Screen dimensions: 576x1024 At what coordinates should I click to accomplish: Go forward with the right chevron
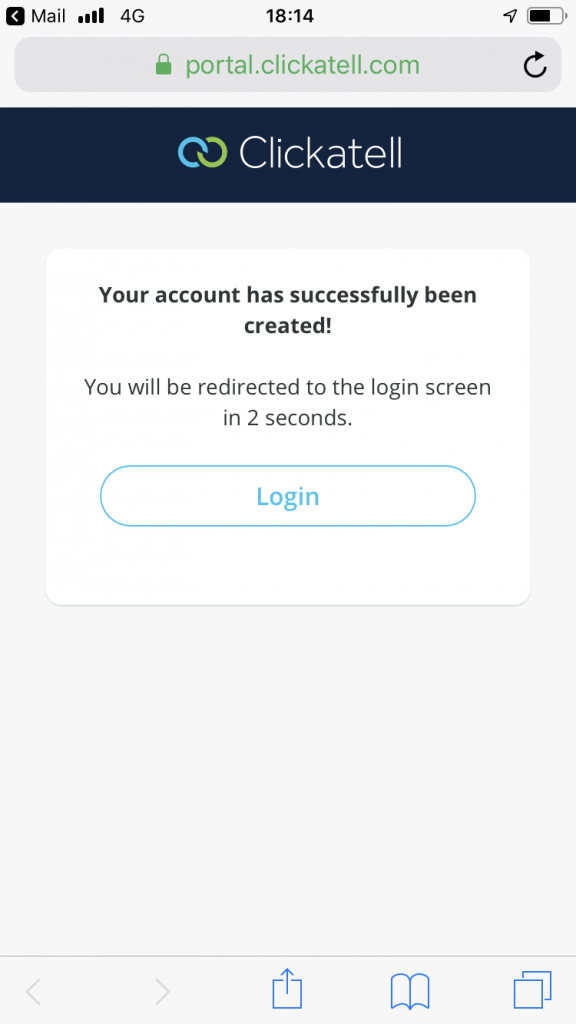[x=163, y=992]
